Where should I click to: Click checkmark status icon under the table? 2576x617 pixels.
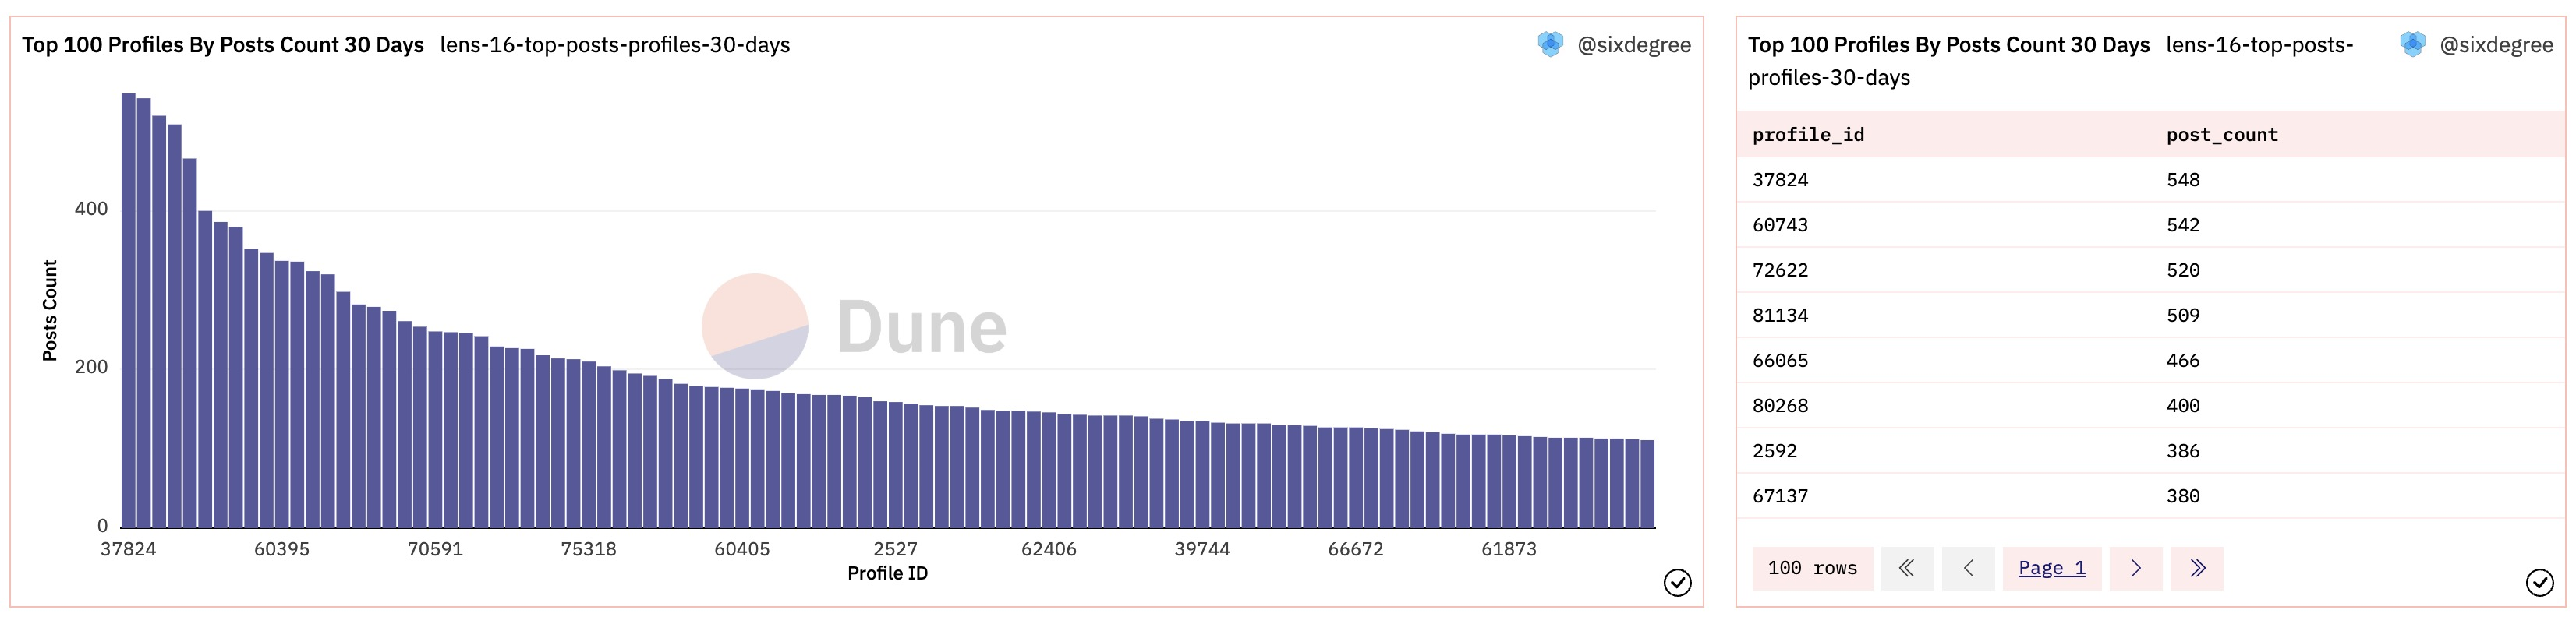click(x=2539, y=582)
